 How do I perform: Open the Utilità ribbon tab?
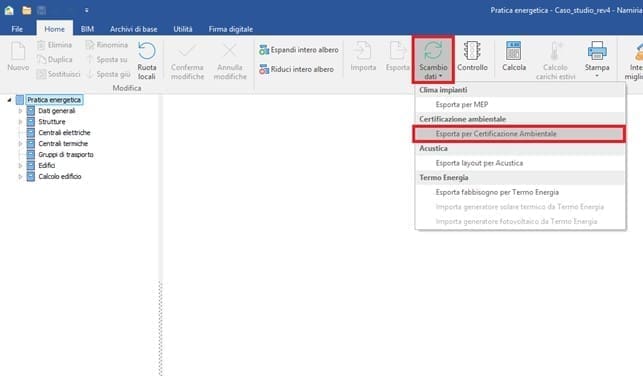click(x=182, y=29)
